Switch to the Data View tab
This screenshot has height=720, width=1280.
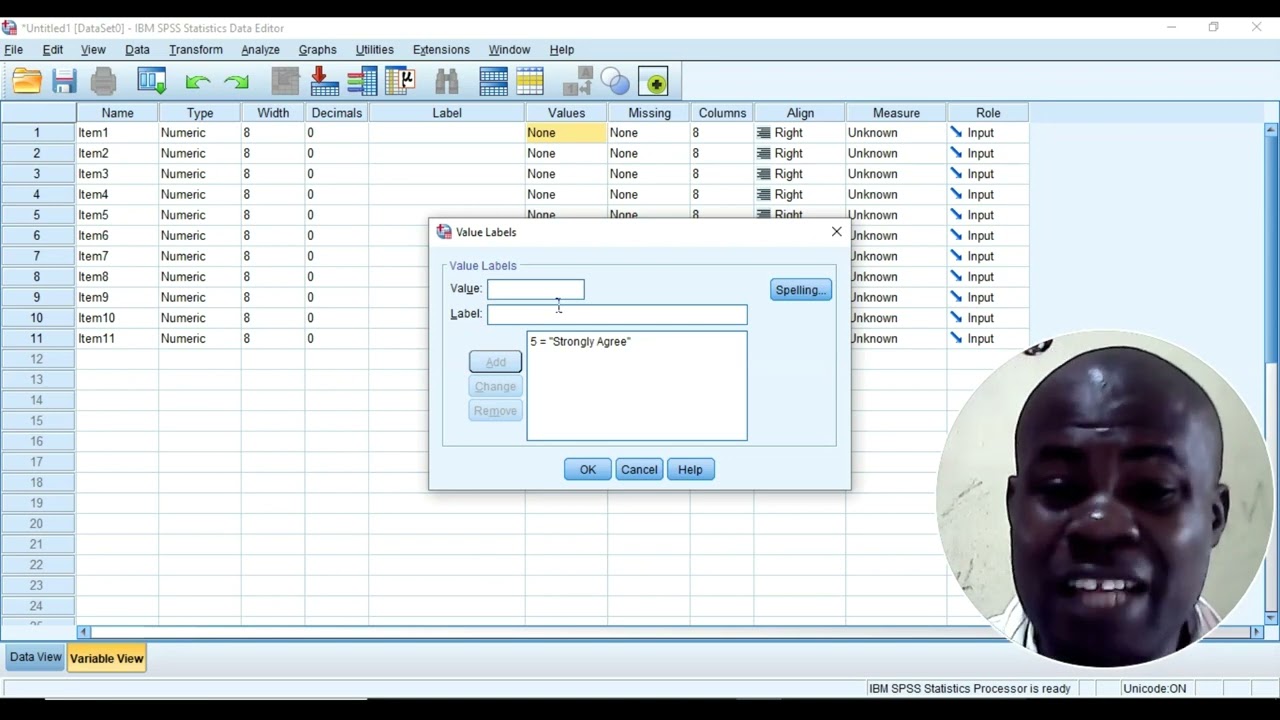pos(36,657)
